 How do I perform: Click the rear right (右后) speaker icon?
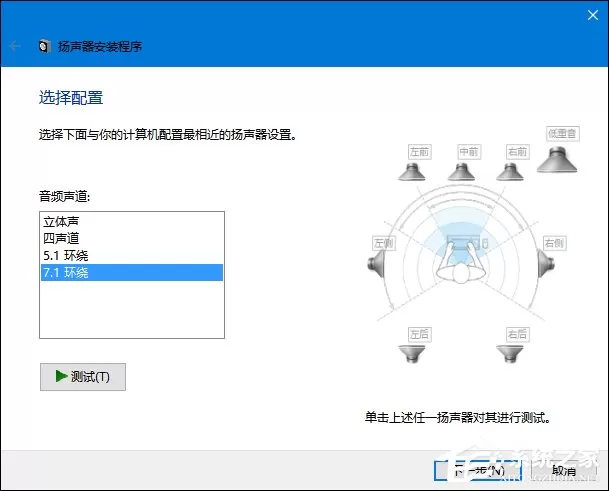click(510, 353)
